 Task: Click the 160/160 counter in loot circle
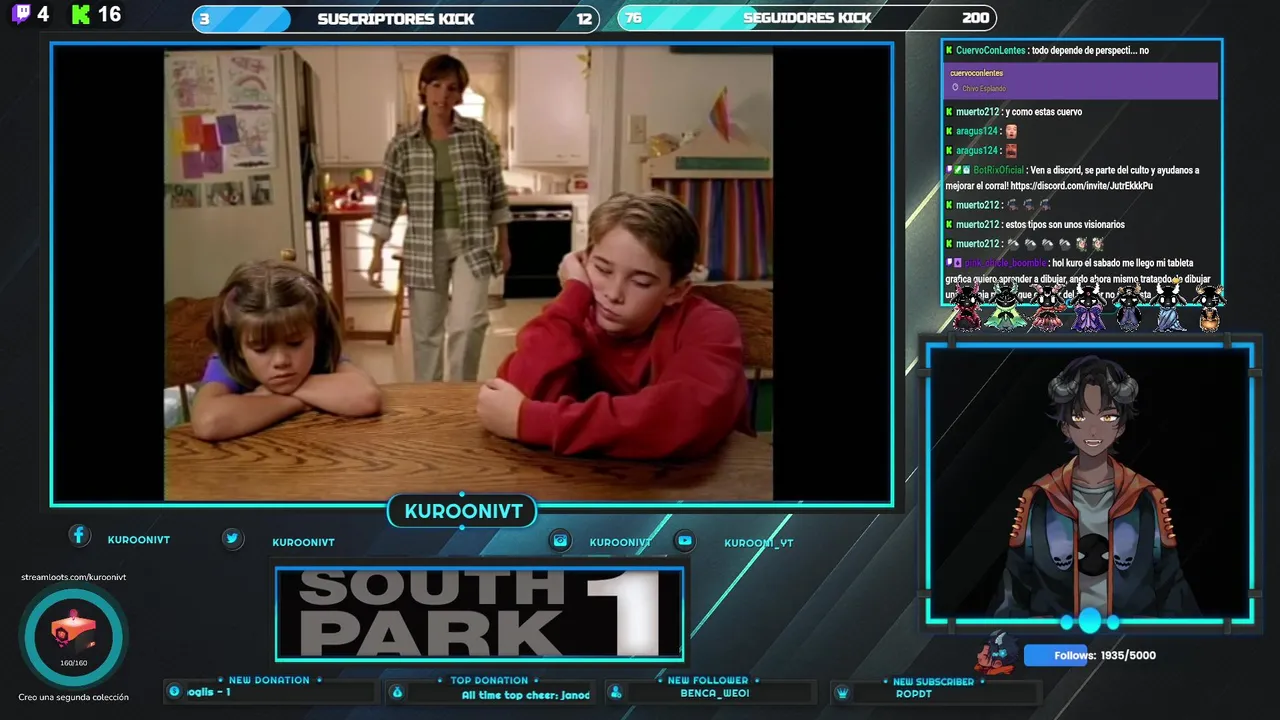click(x=74, y=663)
